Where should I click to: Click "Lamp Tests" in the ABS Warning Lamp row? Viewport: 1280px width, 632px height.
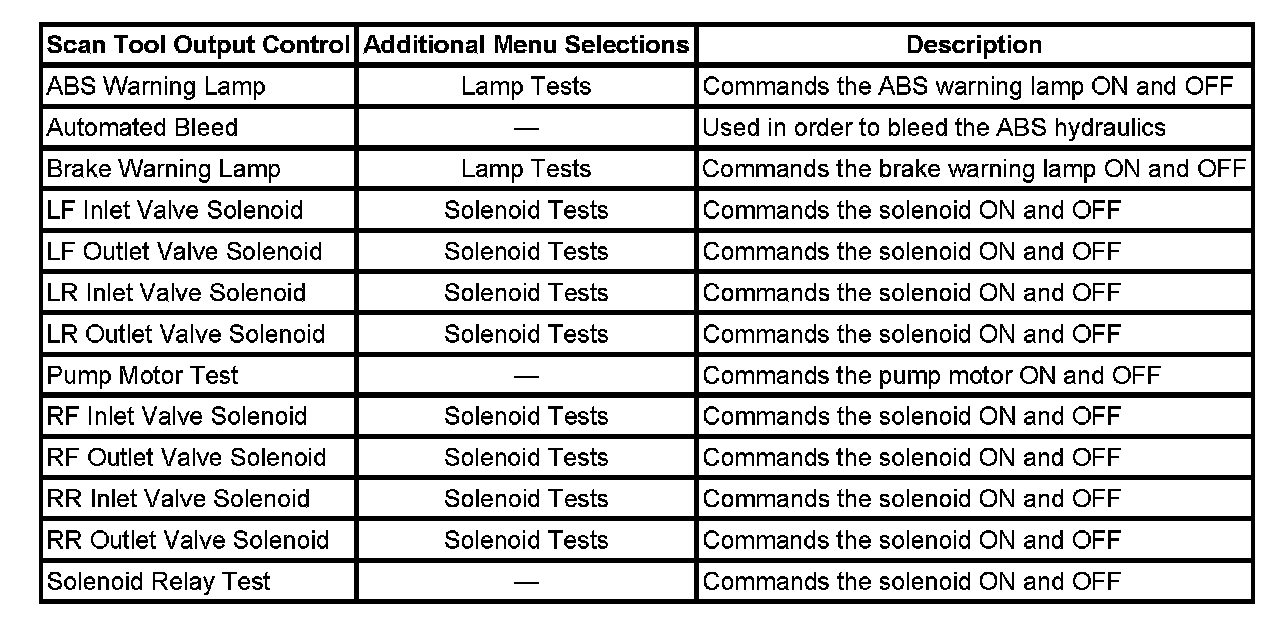(x=526, y=86)
